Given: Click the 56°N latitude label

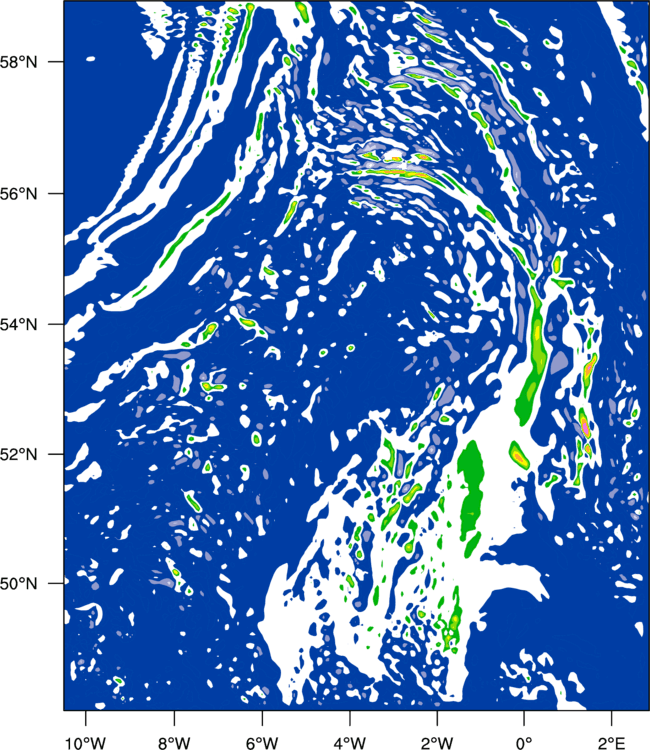Looking at the screenshot, I should pos(19,194).
